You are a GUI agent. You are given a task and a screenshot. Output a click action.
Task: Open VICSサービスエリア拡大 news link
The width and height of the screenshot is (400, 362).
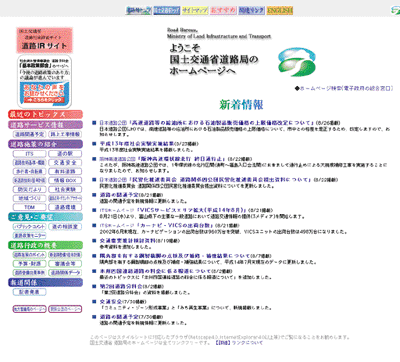click(x=192, y=210)
